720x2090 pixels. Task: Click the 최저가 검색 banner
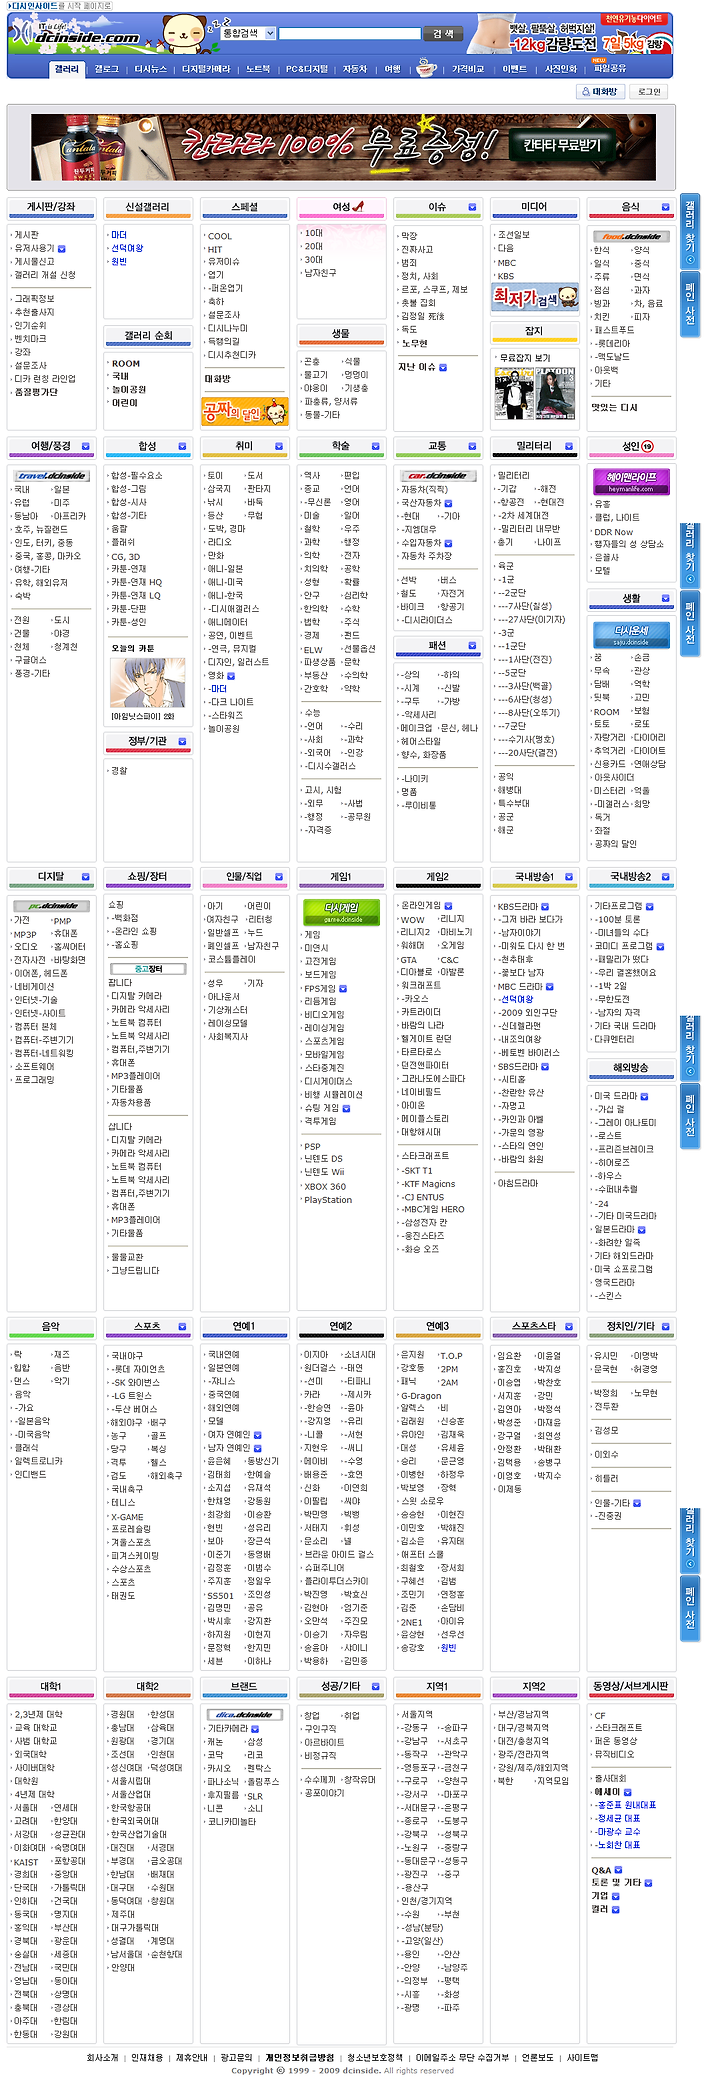click(x=535, y=298)
